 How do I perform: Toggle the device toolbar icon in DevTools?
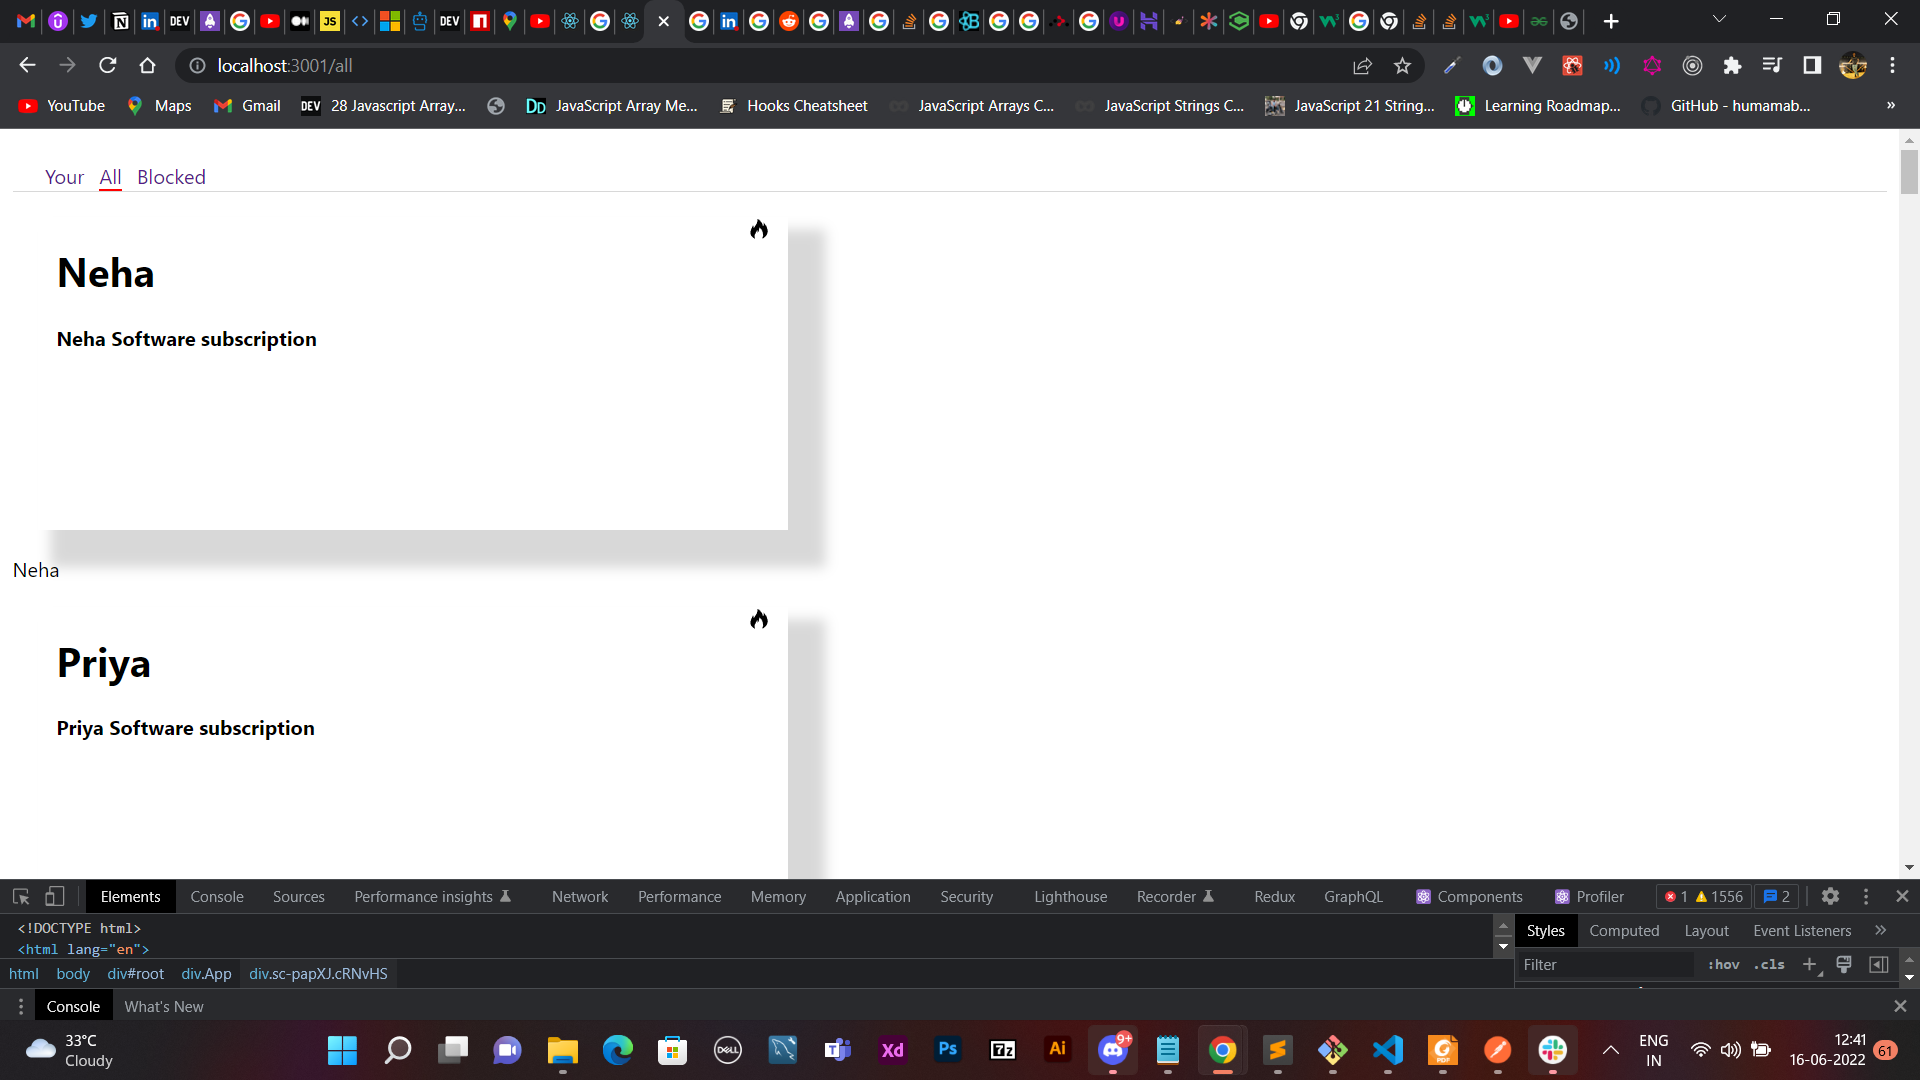(x=55, y=897)
